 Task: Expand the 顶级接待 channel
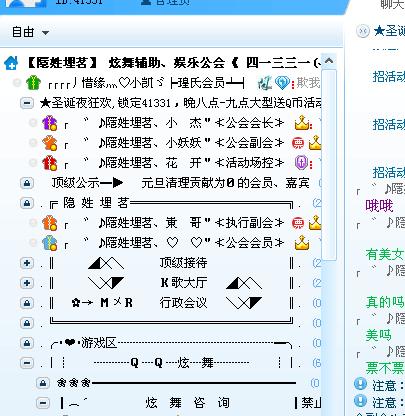coord(27,263)
